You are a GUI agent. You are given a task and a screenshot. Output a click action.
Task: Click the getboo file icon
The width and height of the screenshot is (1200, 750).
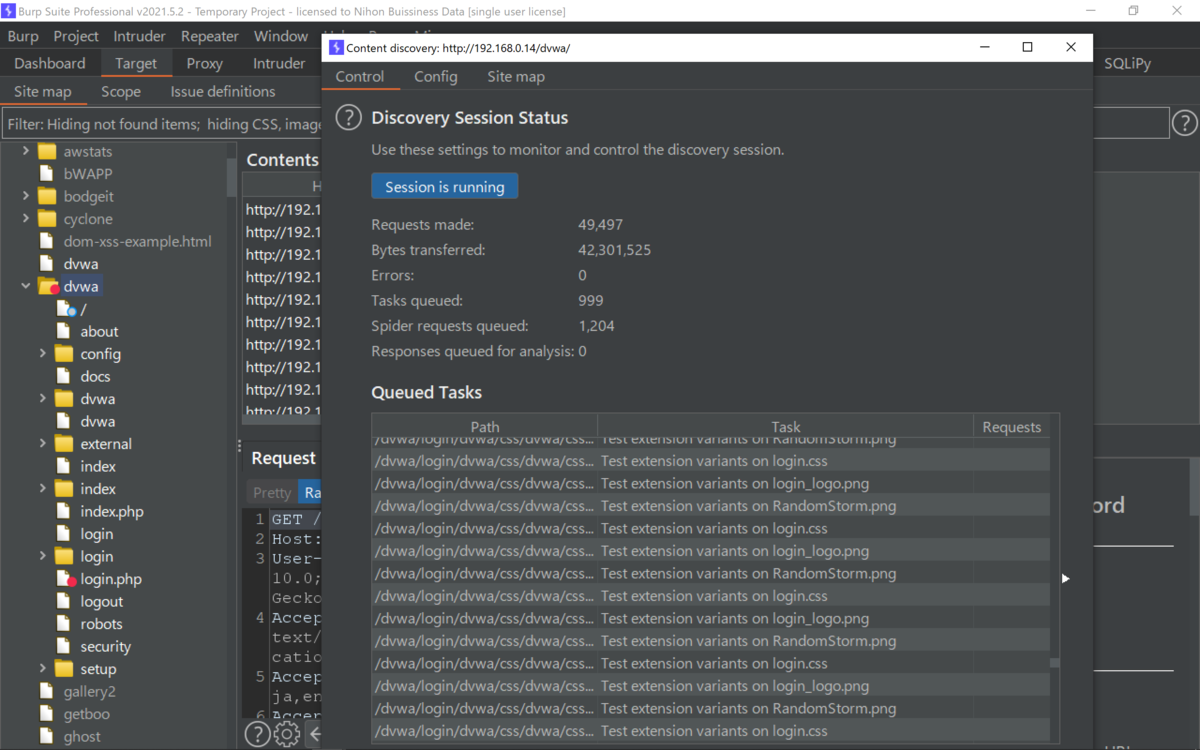point(46,714)
